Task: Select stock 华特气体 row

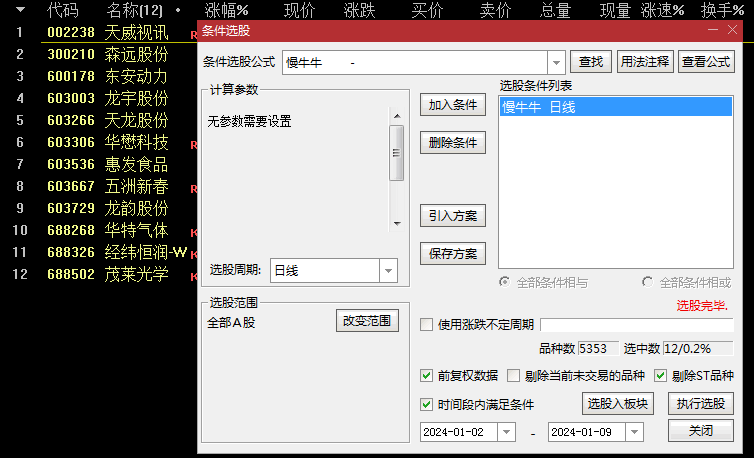Action: (x=137, y=230)
